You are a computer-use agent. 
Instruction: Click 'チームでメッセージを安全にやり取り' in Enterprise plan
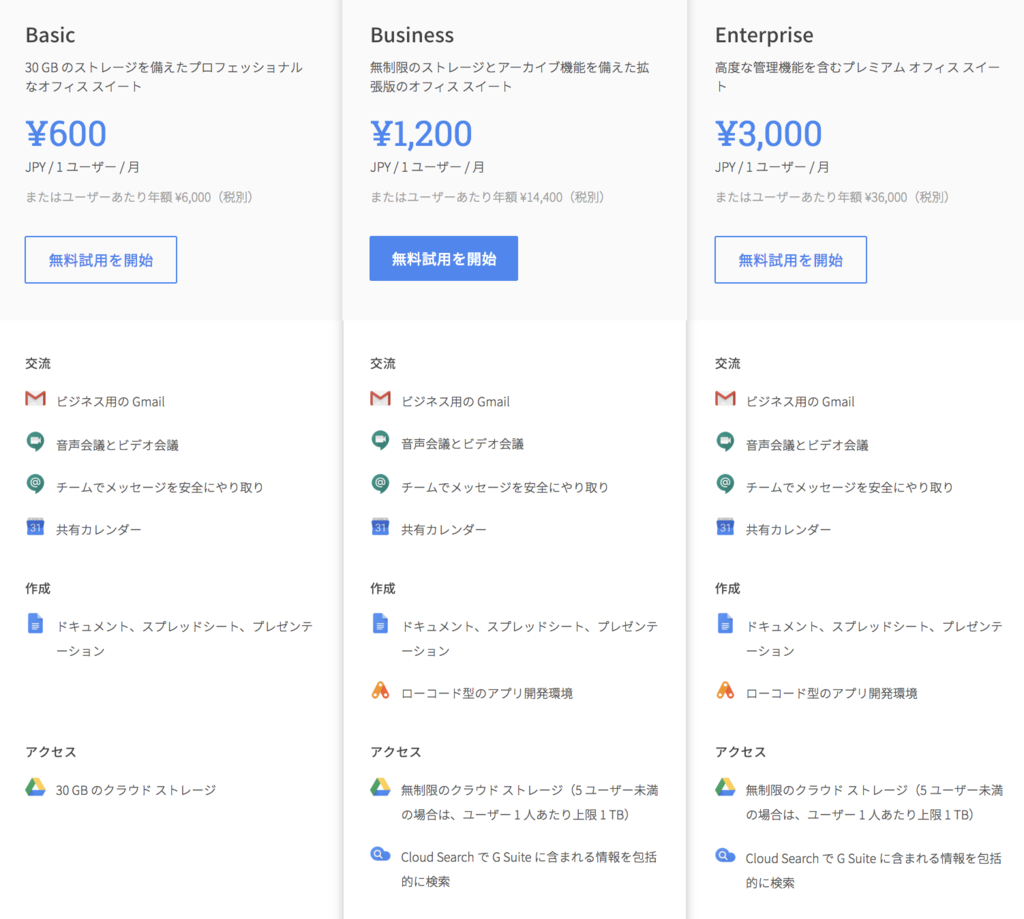point(849,487)
